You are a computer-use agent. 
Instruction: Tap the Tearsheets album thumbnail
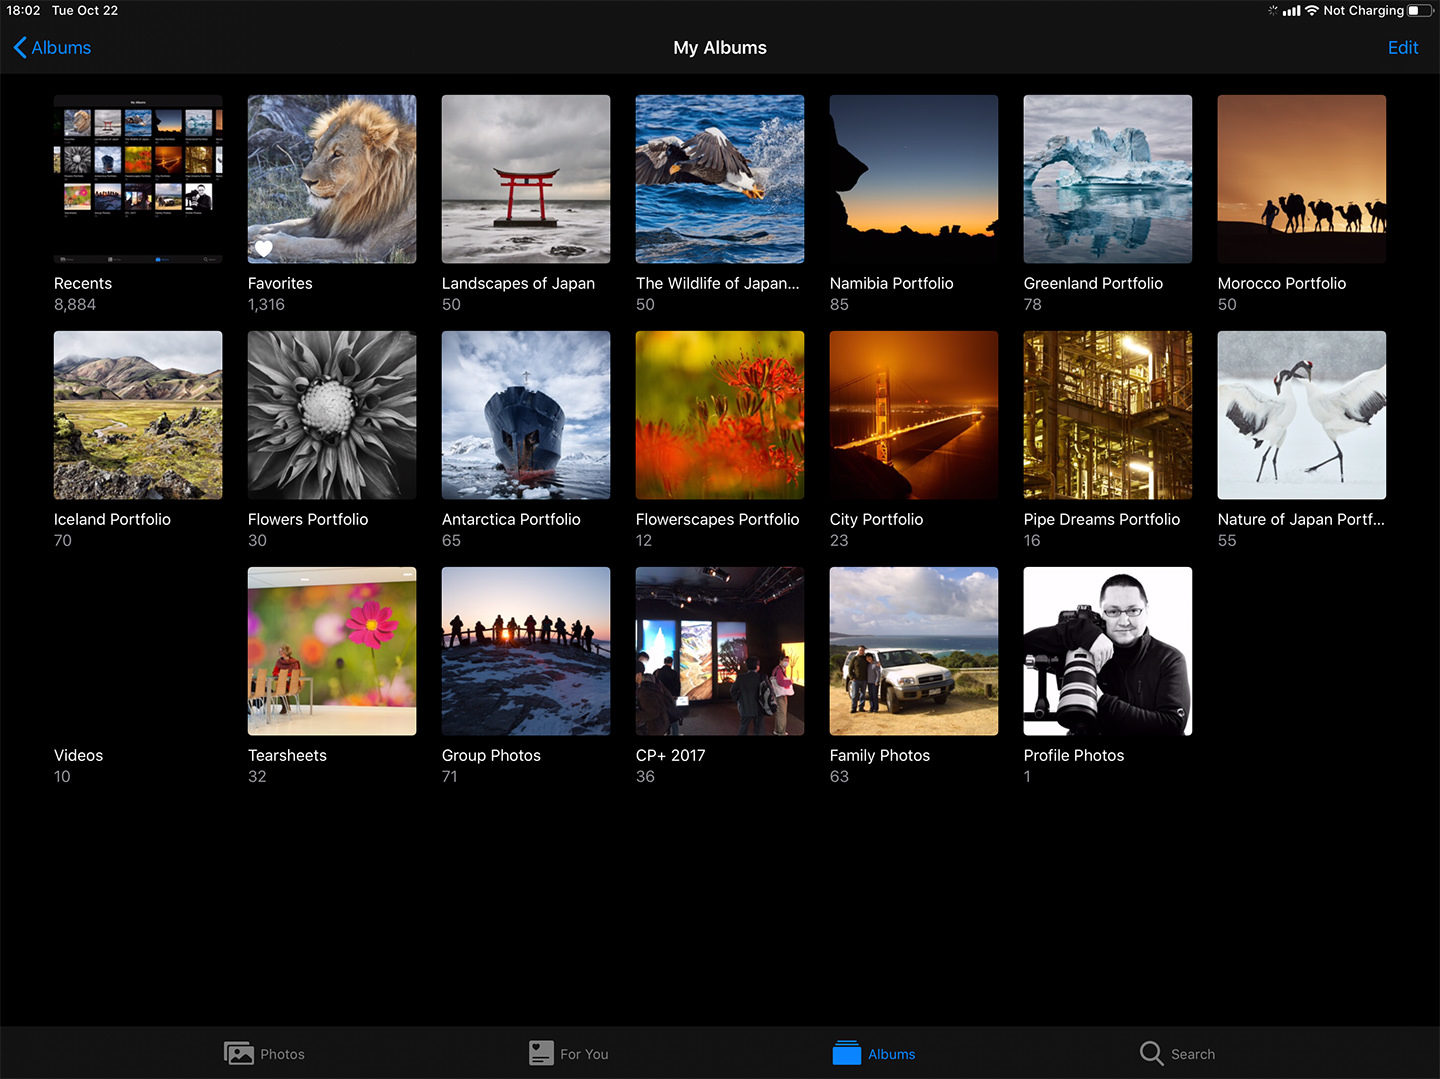[x=332, y=651]
